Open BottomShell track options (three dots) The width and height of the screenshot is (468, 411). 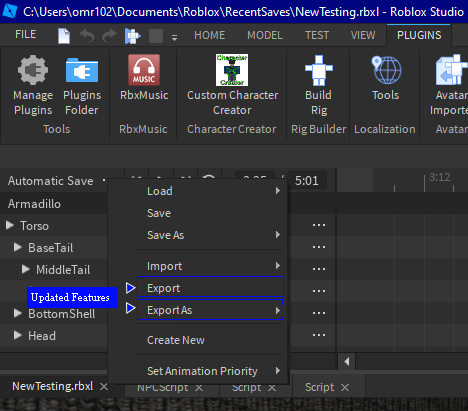click(319, 313)
